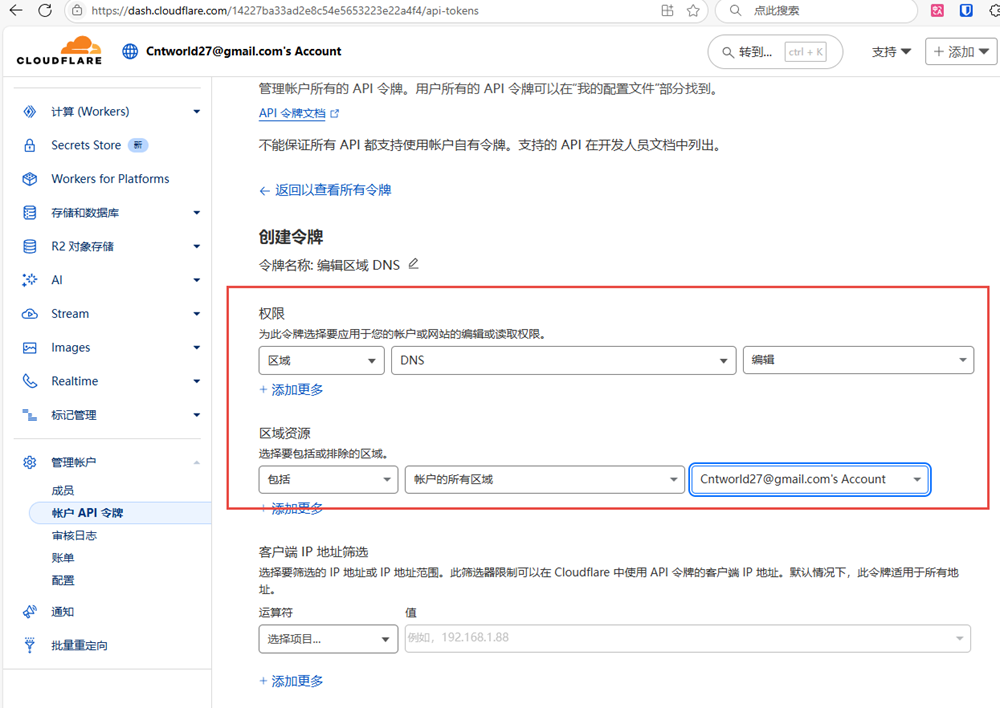Viewport: 1000px width, 708px height.
Task: Click the 转到 quick search button
Action: (x=775, y=52)
